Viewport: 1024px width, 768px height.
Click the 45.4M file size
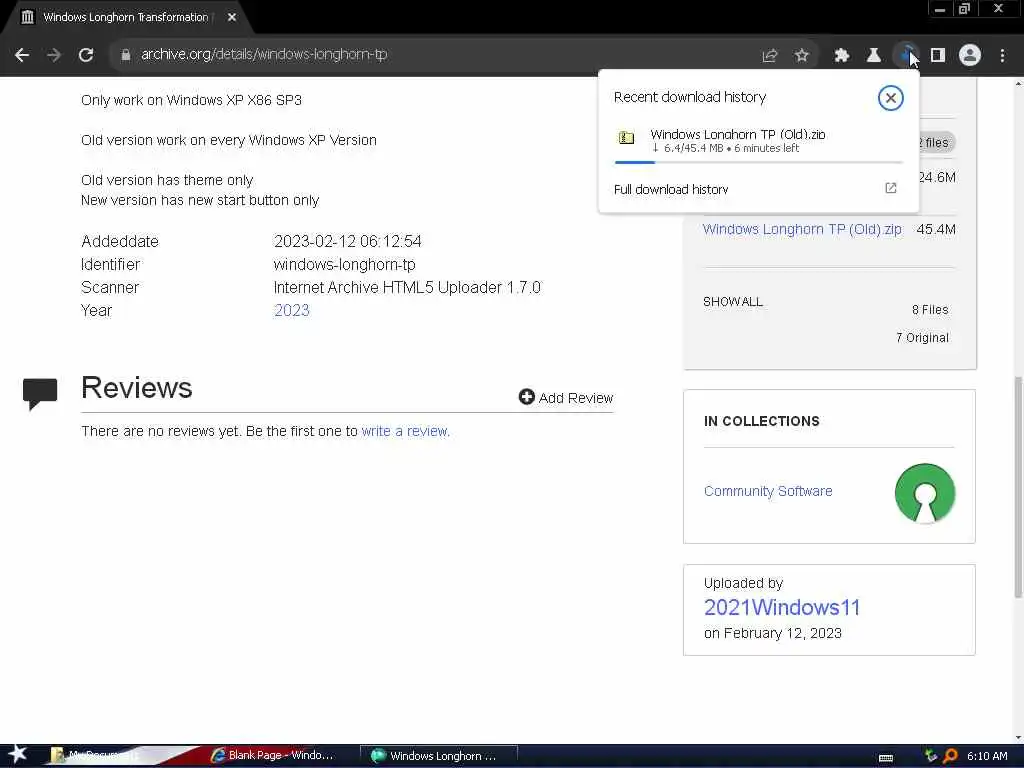coord(936,229)
